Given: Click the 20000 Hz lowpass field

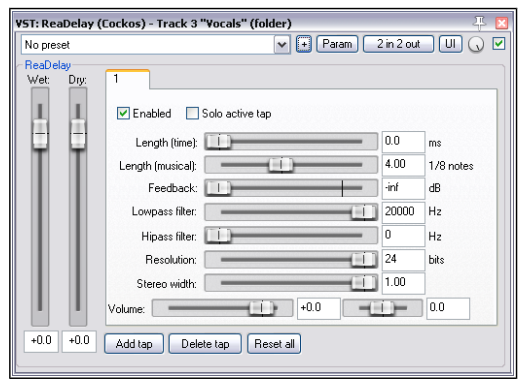Looking at the screenshot, I should 403,212.
